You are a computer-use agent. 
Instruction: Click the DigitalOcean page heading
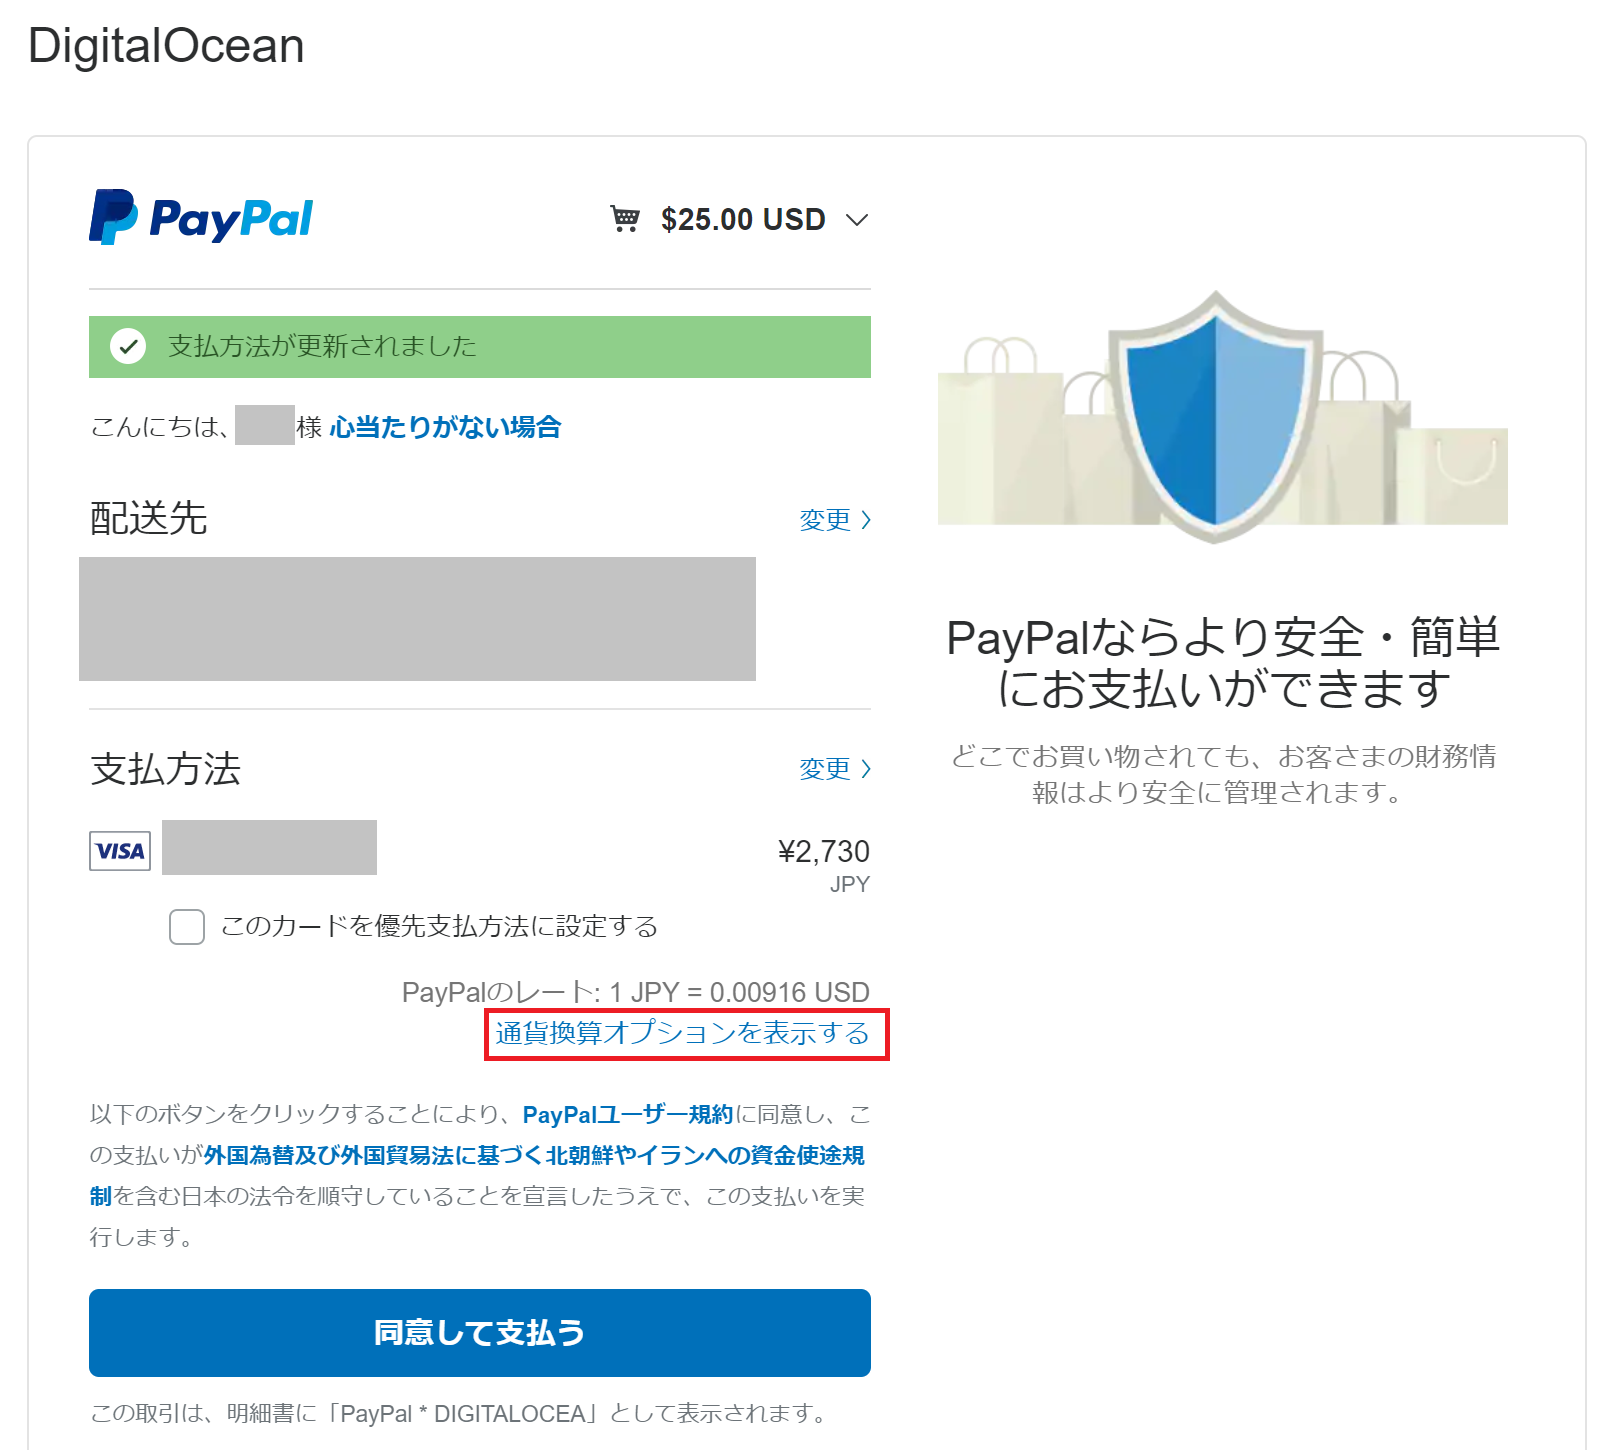[x=166, y=46]
